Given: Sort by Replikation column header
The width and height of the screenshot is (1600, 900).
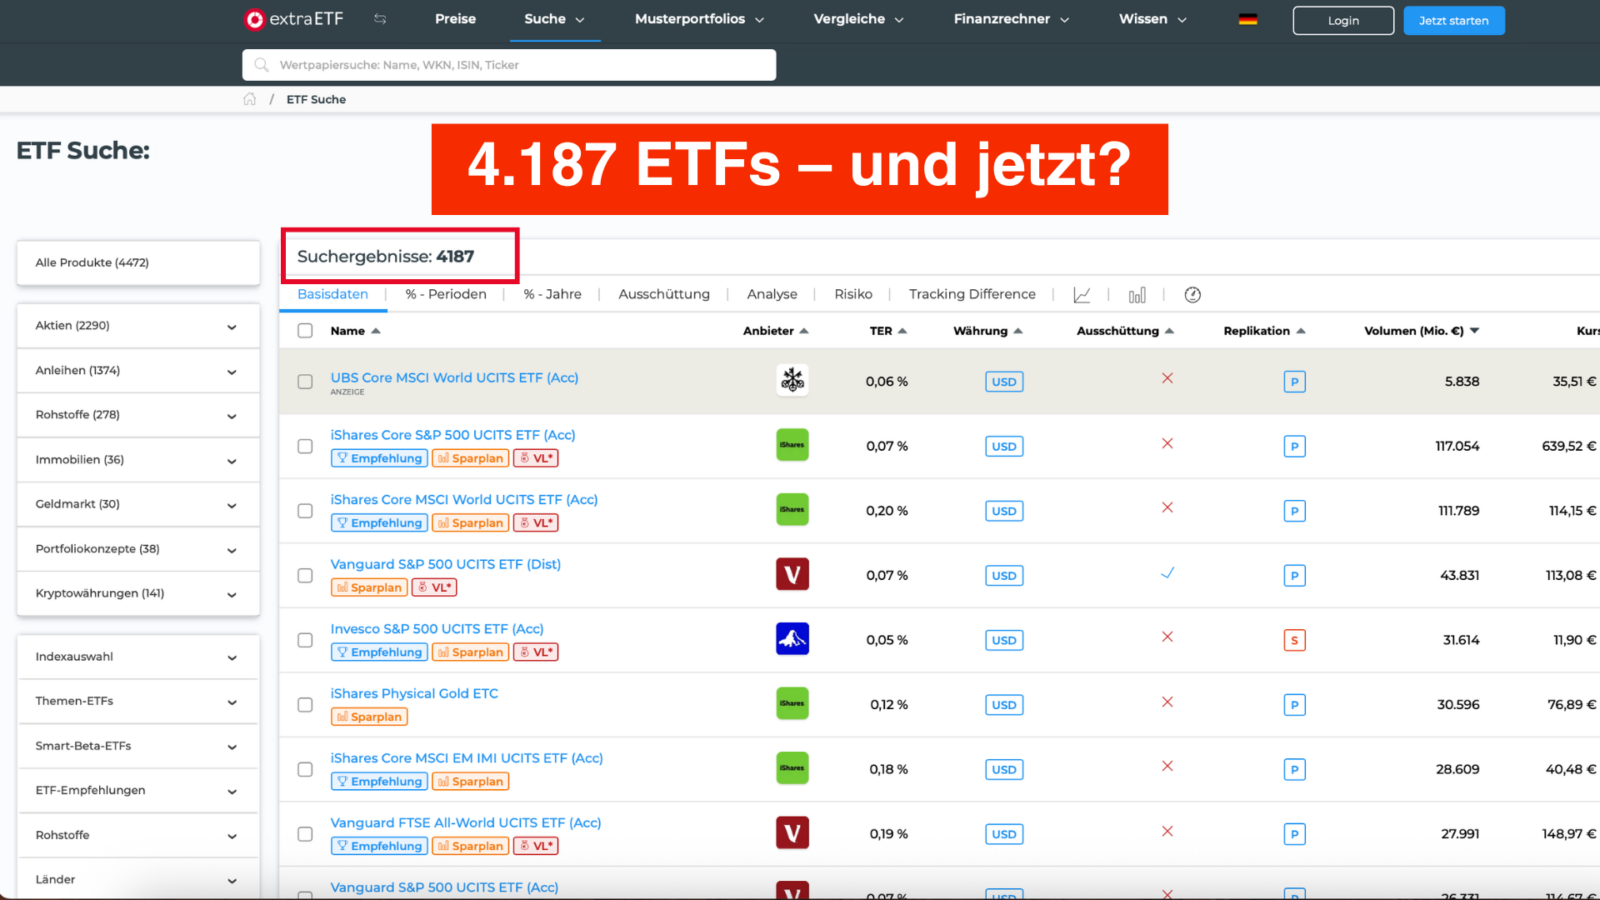Looking at the screenshot, I should click(x=1264, y=331).
